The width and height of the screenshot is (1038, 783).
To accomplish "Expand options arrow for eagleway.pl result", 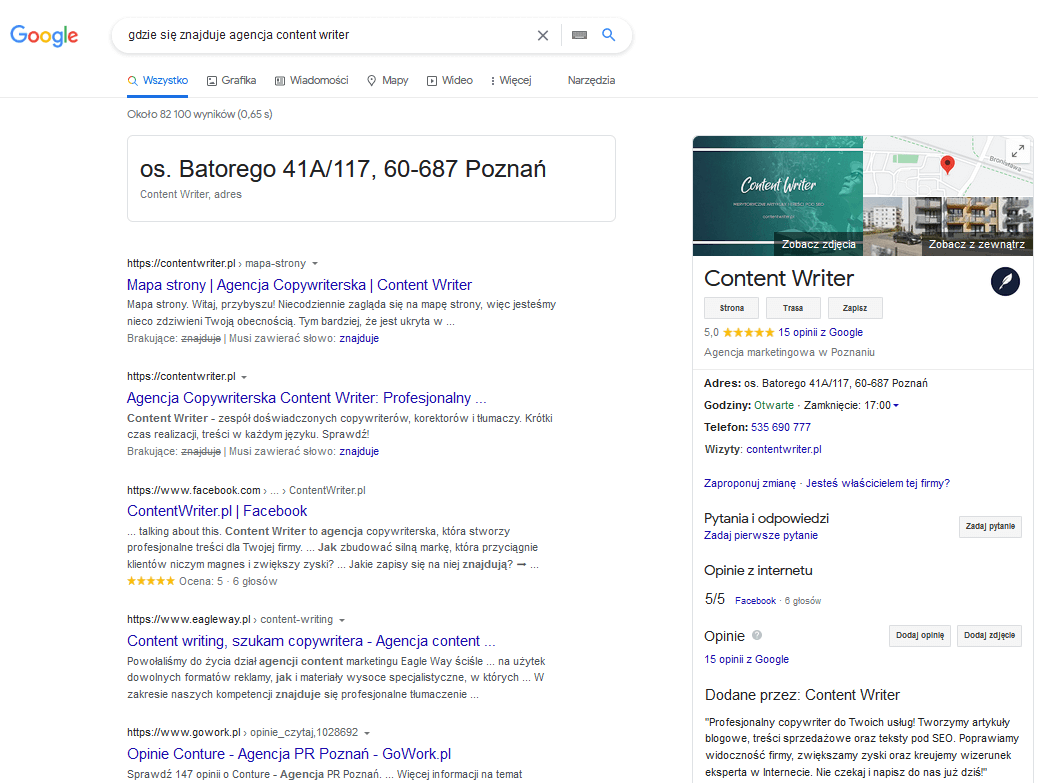I will coord(342,620).
